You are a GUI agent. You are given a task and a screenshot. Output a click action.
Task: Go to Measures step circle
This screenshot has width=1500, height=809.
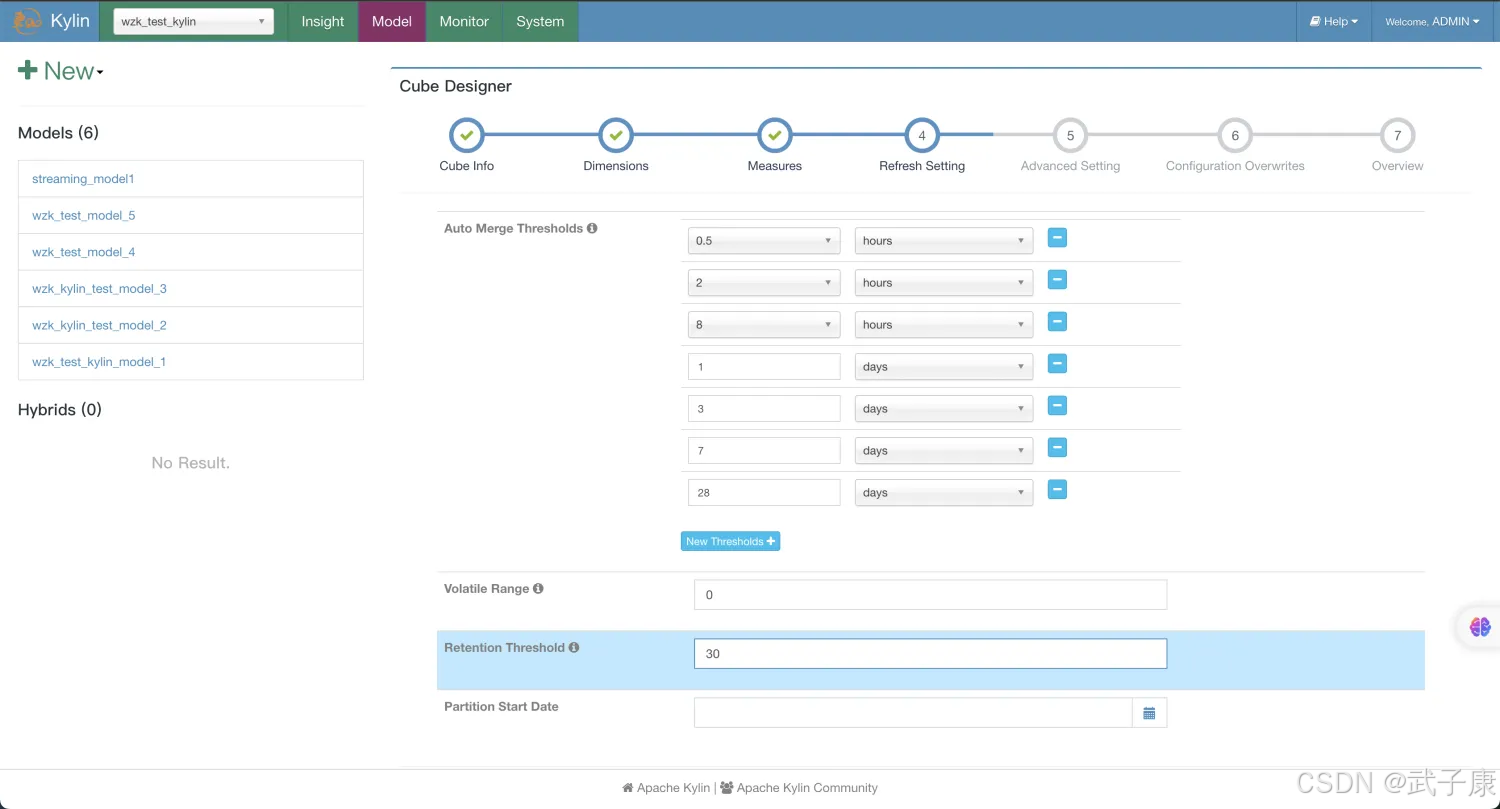click(775, 135)
